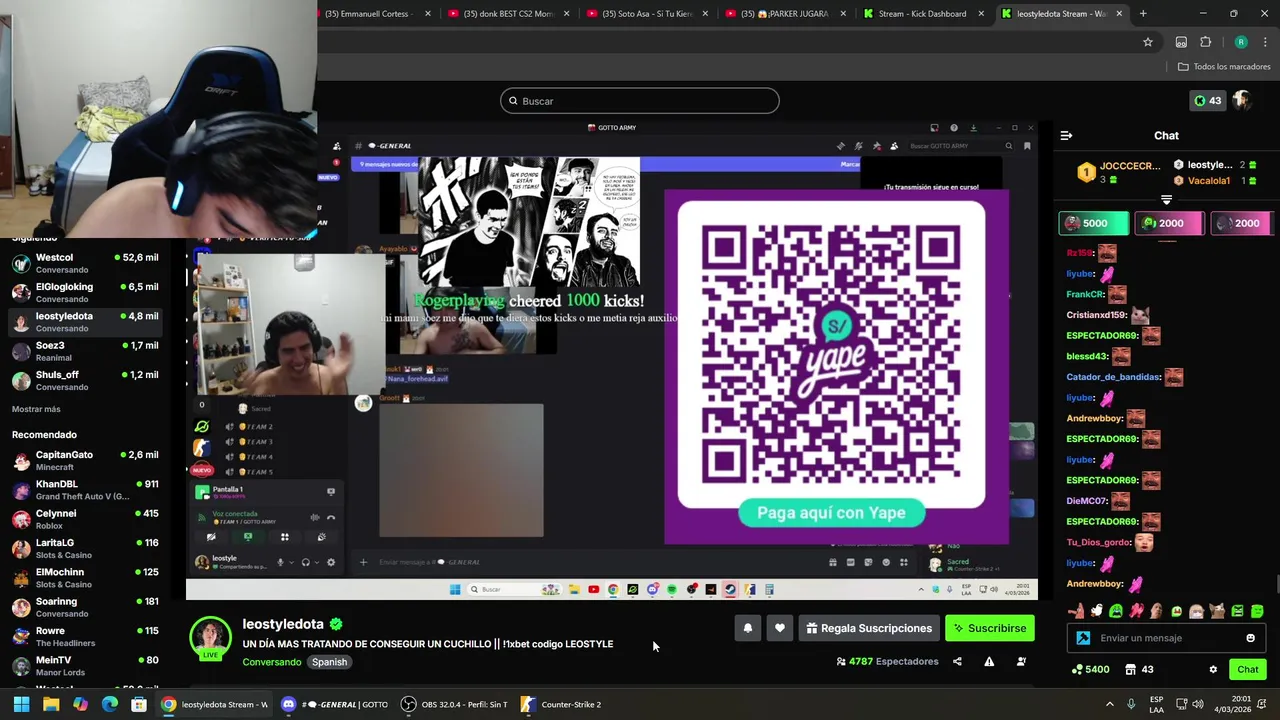Image resolution: width=1280 pixels, height=720 pixels.
Task: Open LaritaLG recommended channel
Action: pyautogui.click(x=85, y=549)
